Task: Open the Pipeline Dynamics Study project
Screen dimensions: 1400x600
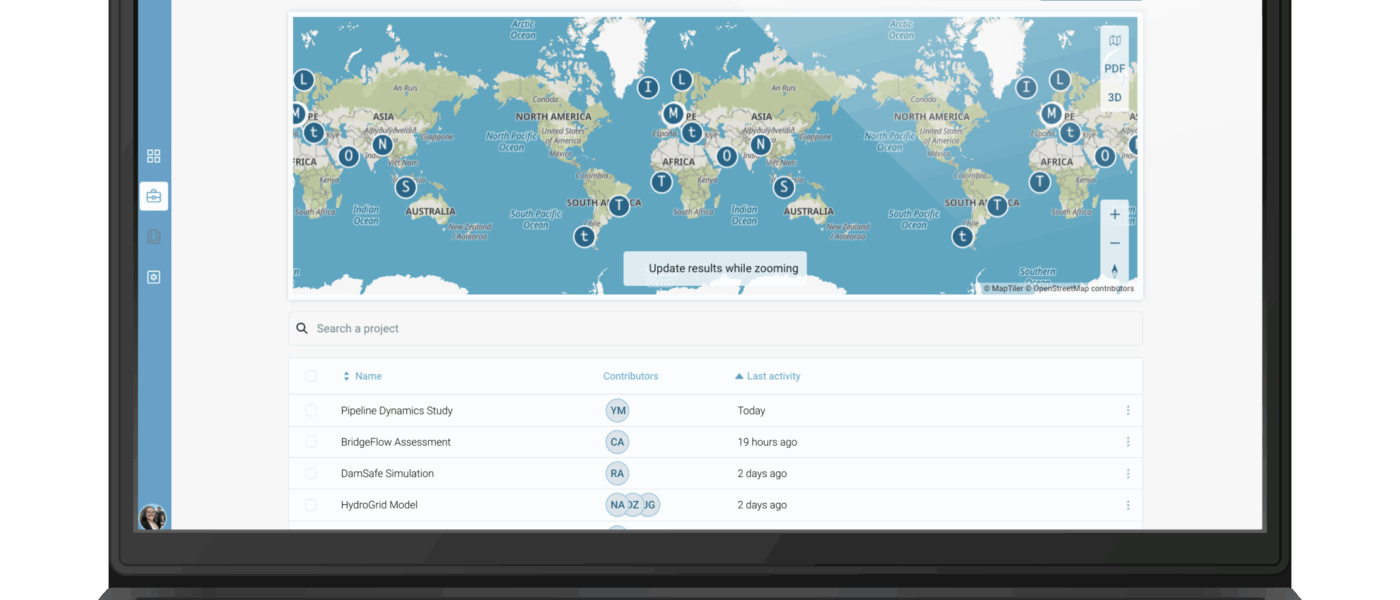Action: coord(396,411)
